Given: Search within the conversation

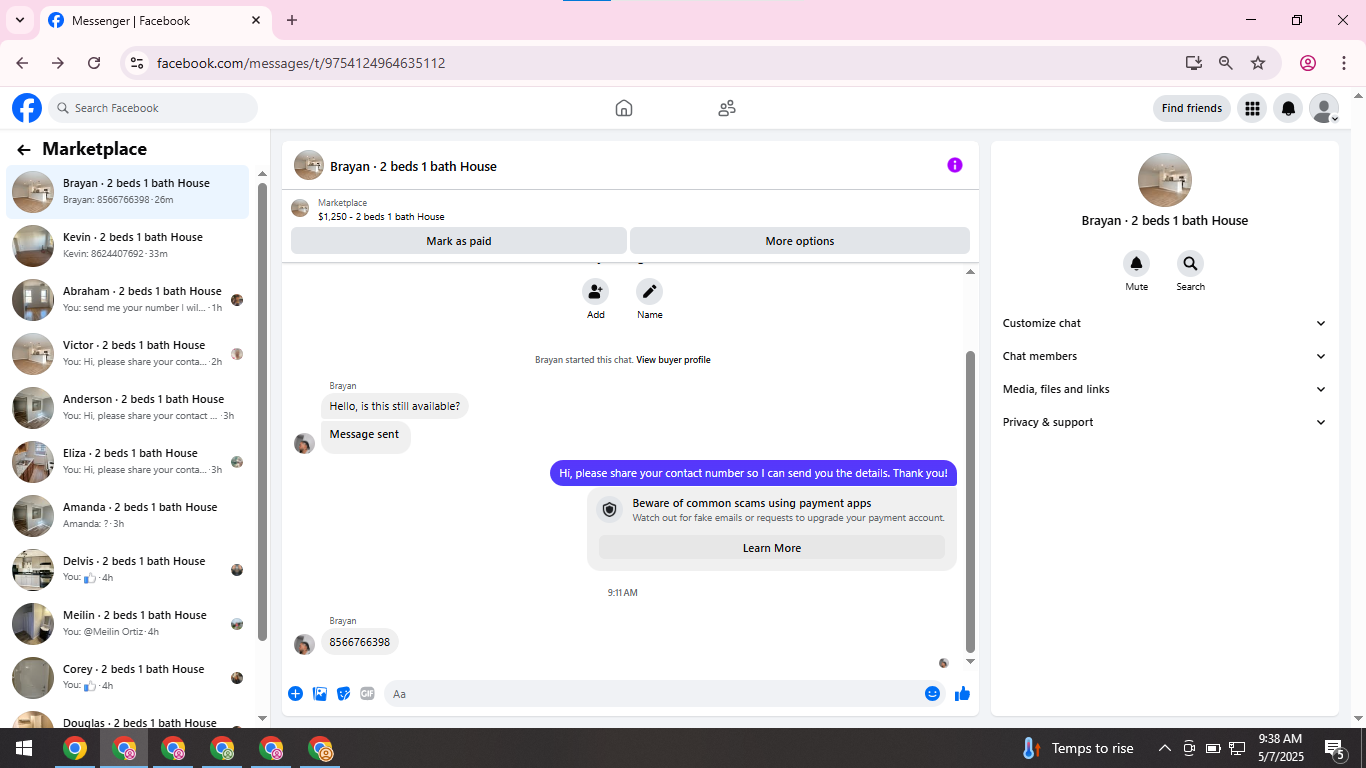Looking at the screenshot, I should pos(1190,264).
